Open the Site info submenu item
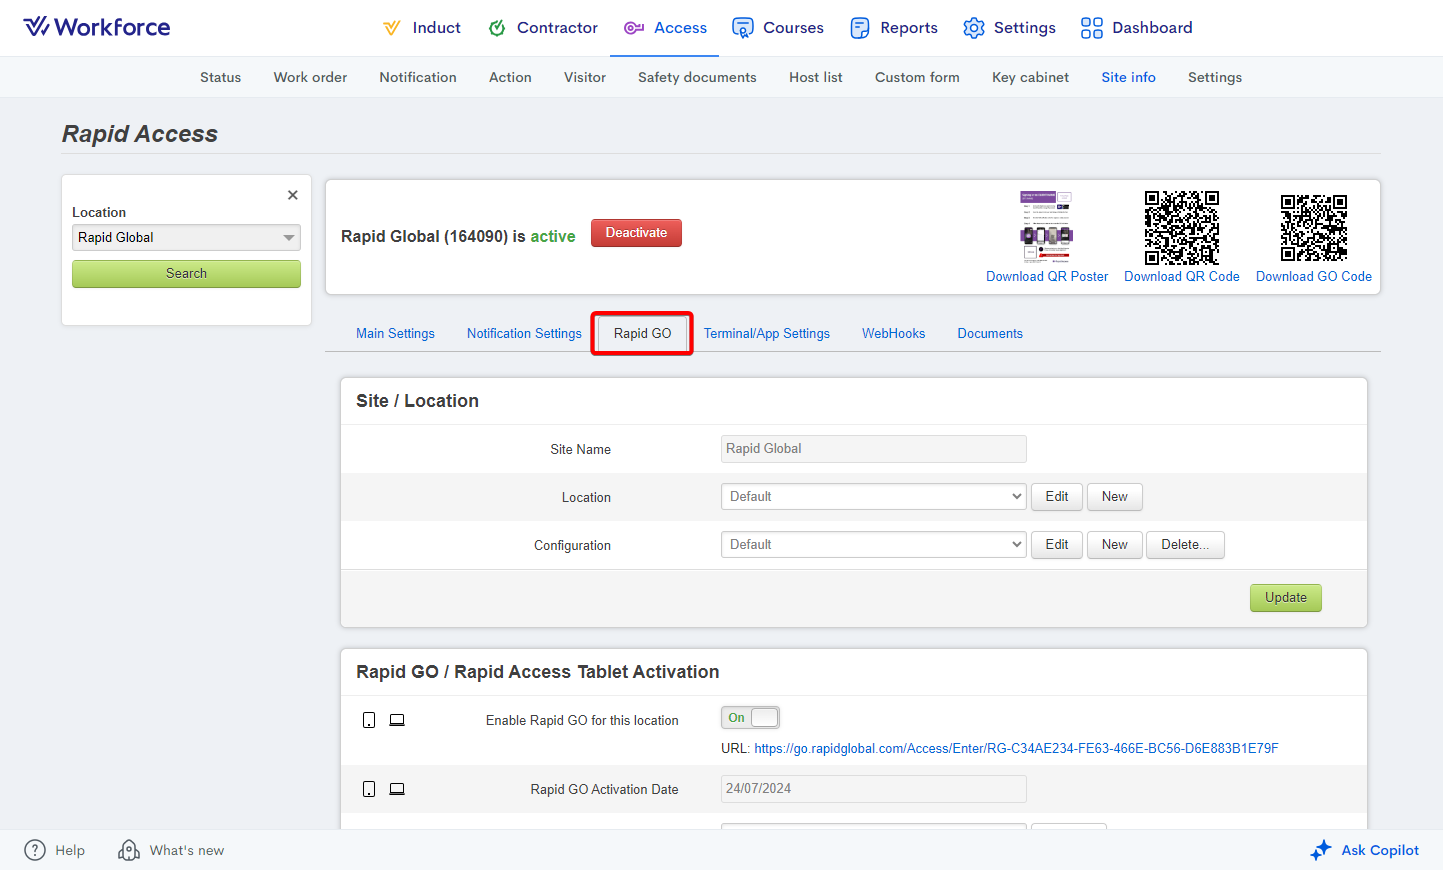The height and width of the screenshot is (870, 1443). [1128, 77]
